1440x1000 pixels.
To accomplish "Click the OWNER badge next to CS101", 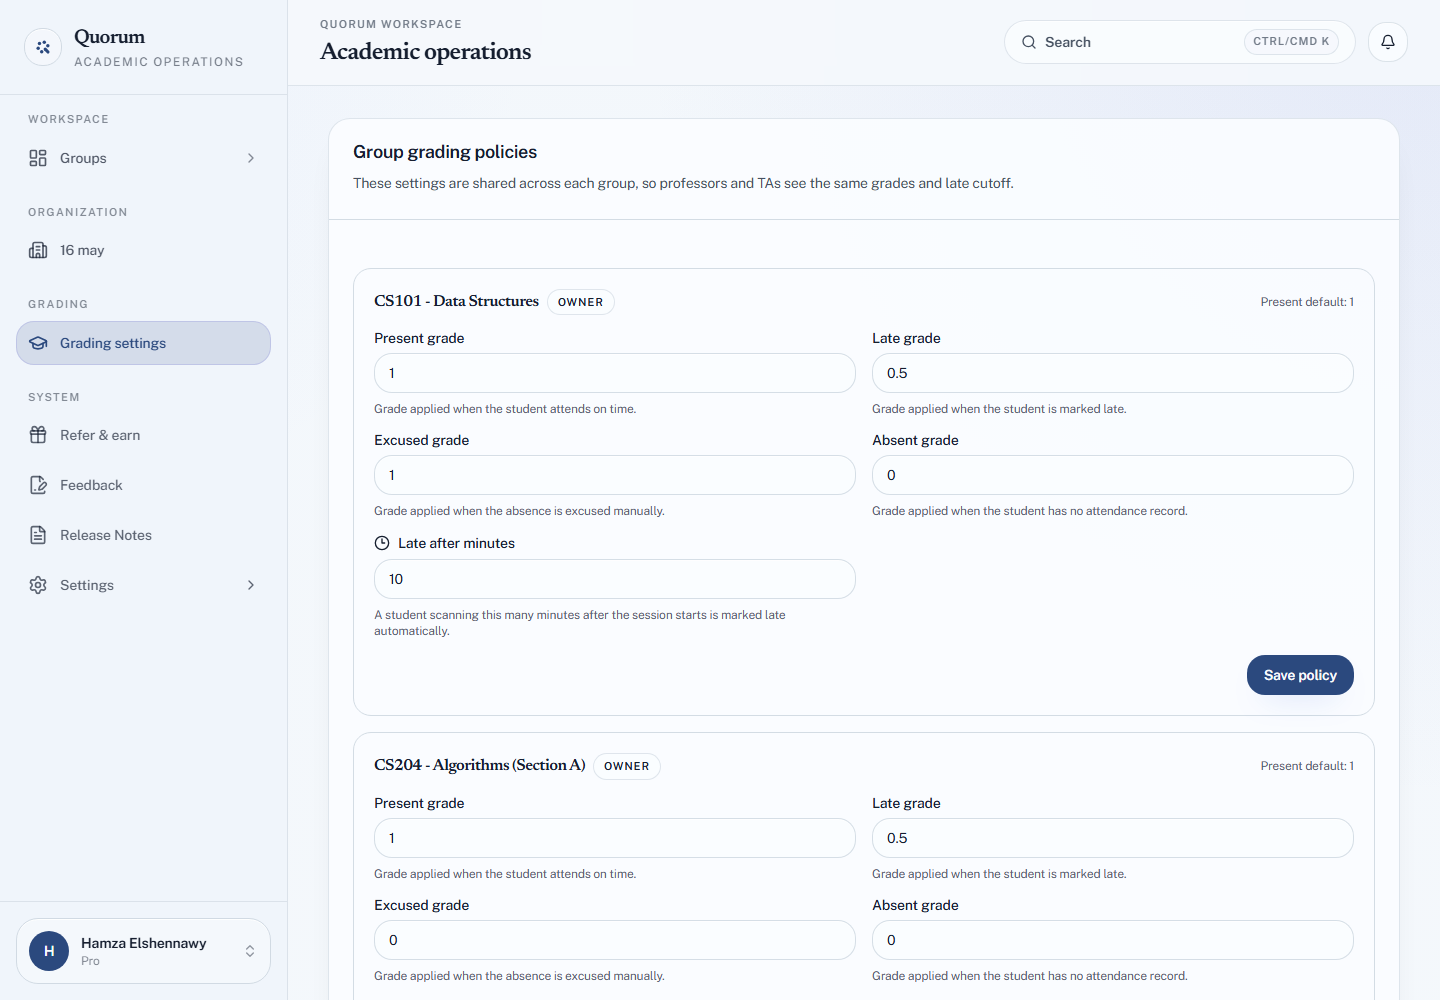I will (x=581, y=302).
